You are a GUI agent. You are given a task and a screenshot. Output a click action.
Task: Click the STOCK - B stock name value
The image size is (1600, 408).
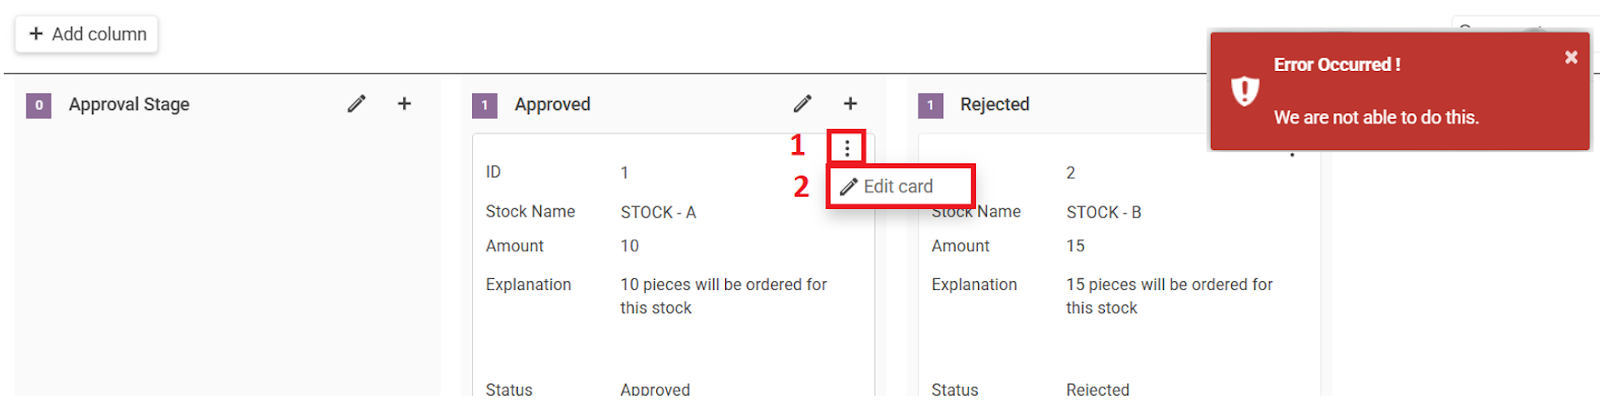(x=1104, y=212)
